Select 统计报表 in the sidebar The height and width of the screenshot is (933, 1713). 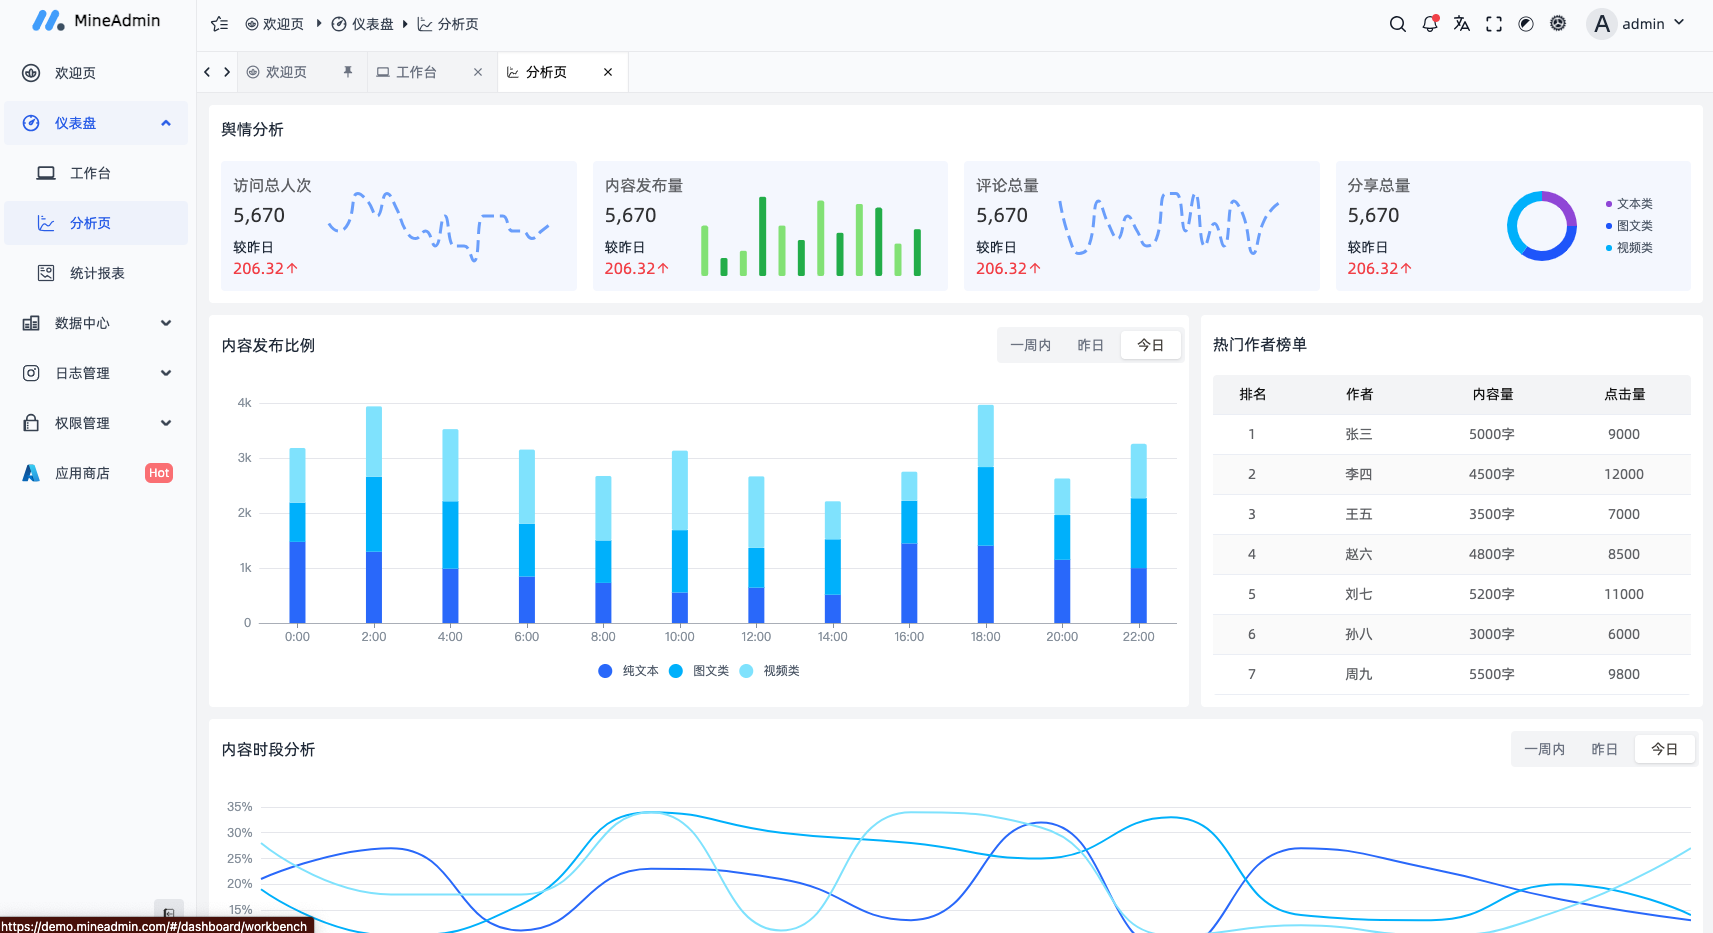click(96, 272)
